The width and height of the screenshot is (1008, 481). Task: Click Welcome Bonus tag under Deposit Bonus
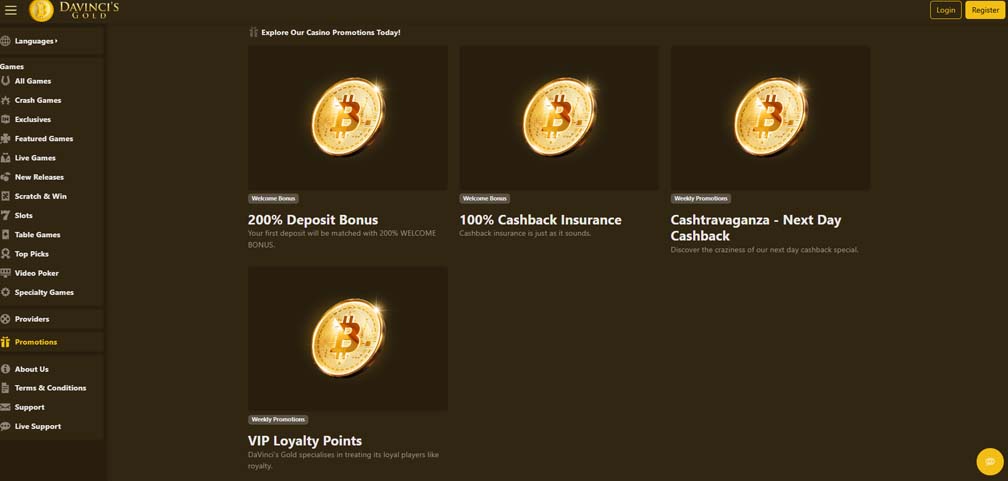(273, 199)
